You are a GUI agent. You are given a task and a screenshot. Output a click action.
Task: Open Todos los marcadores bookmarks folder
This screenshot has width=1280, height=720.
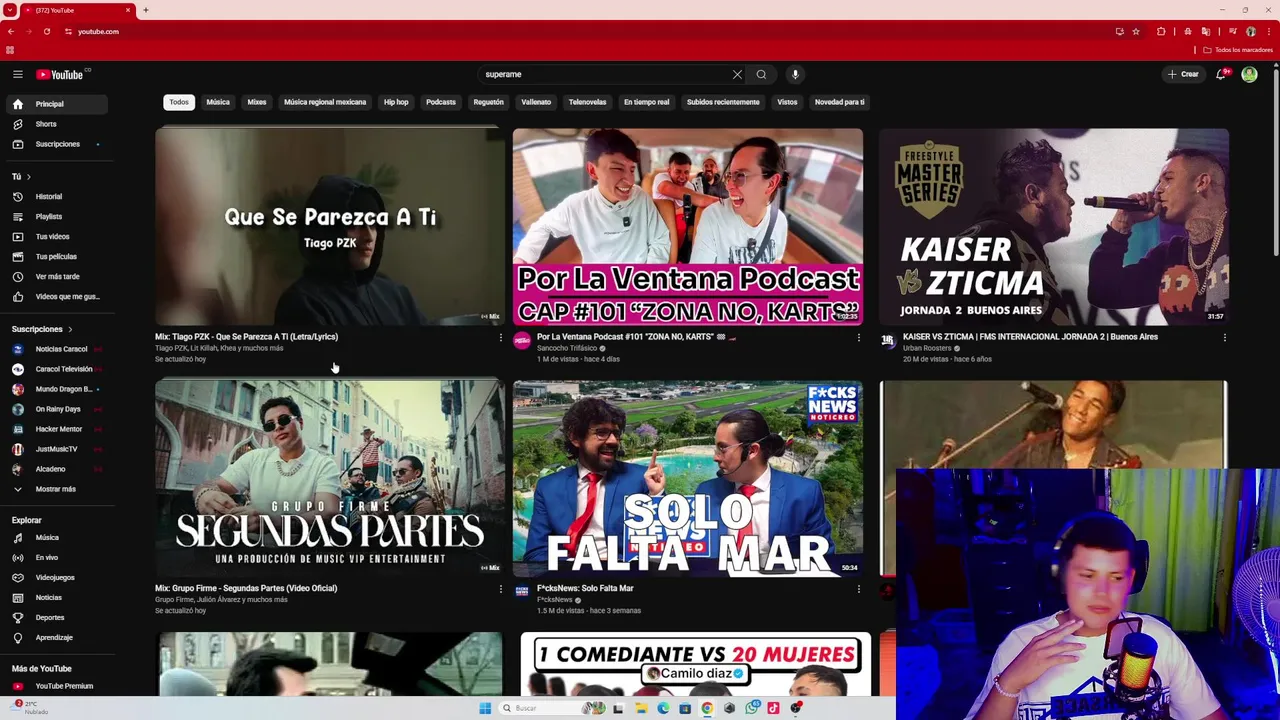1238,50
